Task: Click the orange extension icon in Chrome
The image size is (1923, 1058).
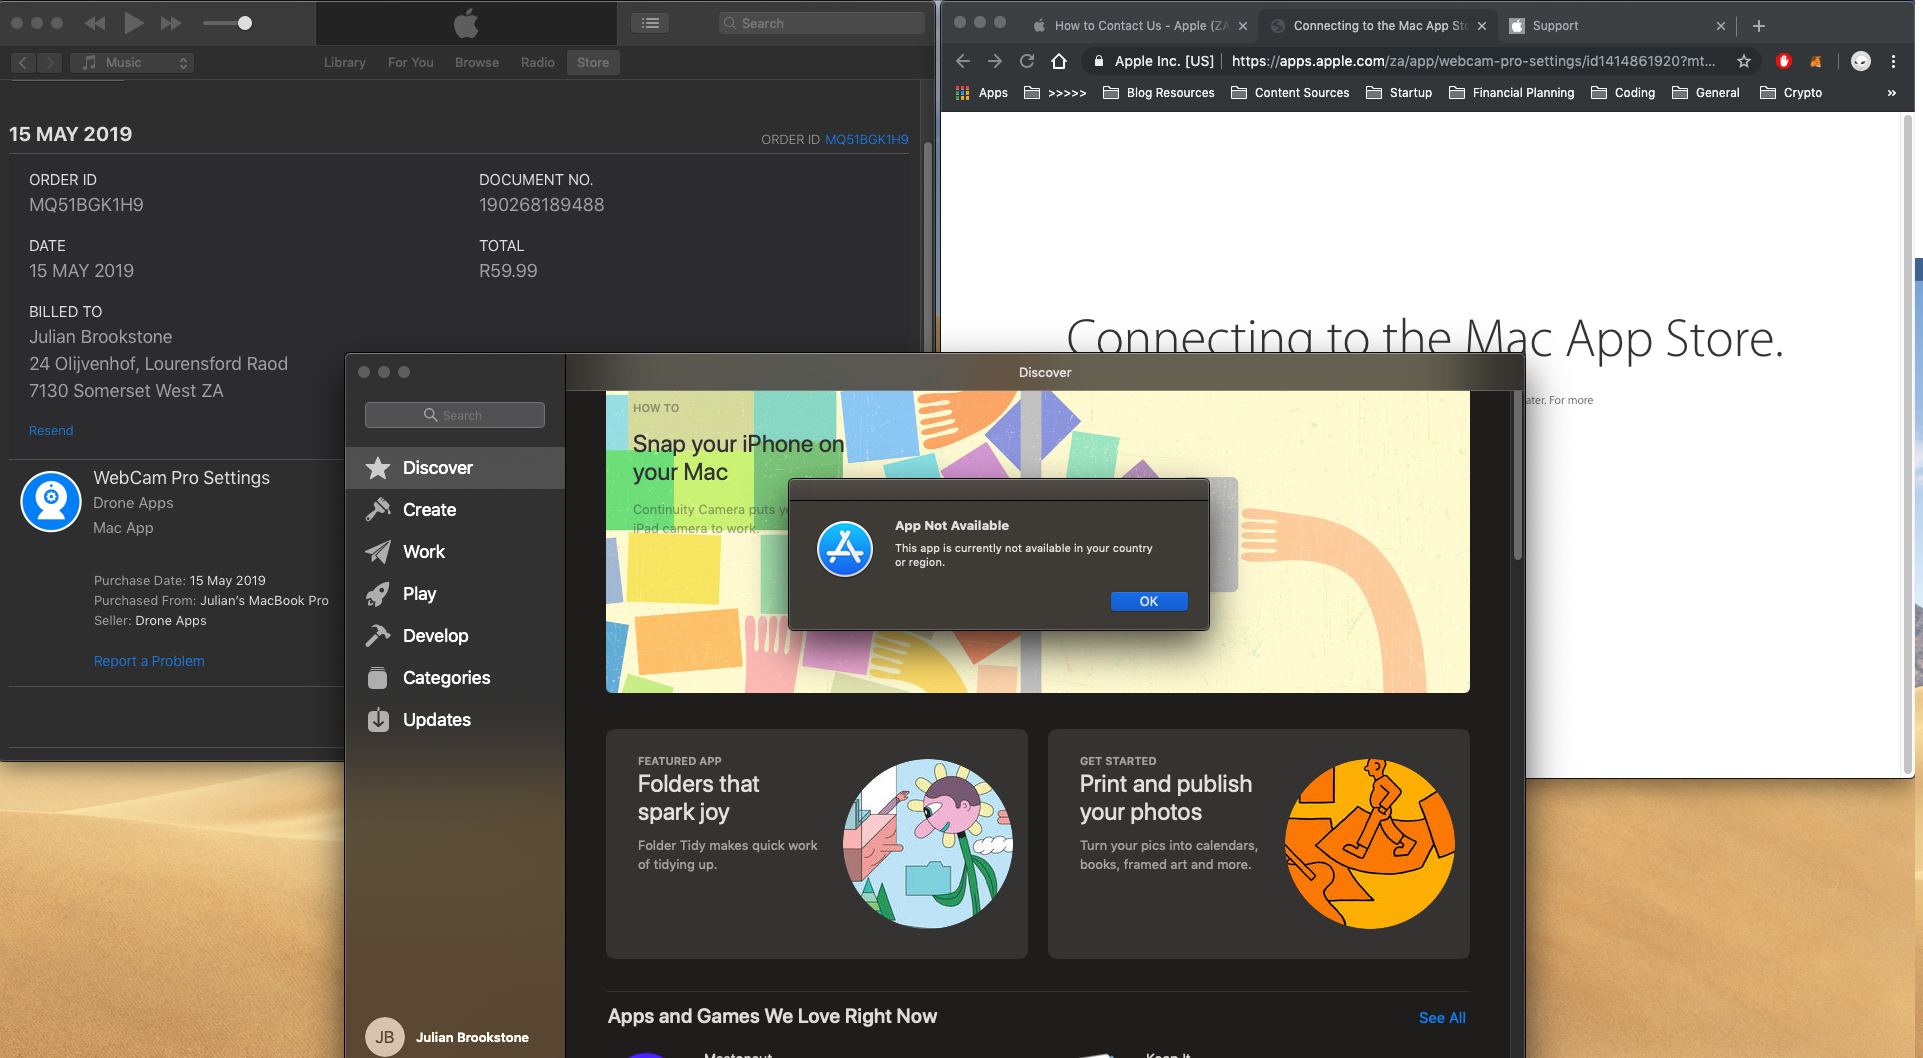Action: click(x=1815, y=61)
